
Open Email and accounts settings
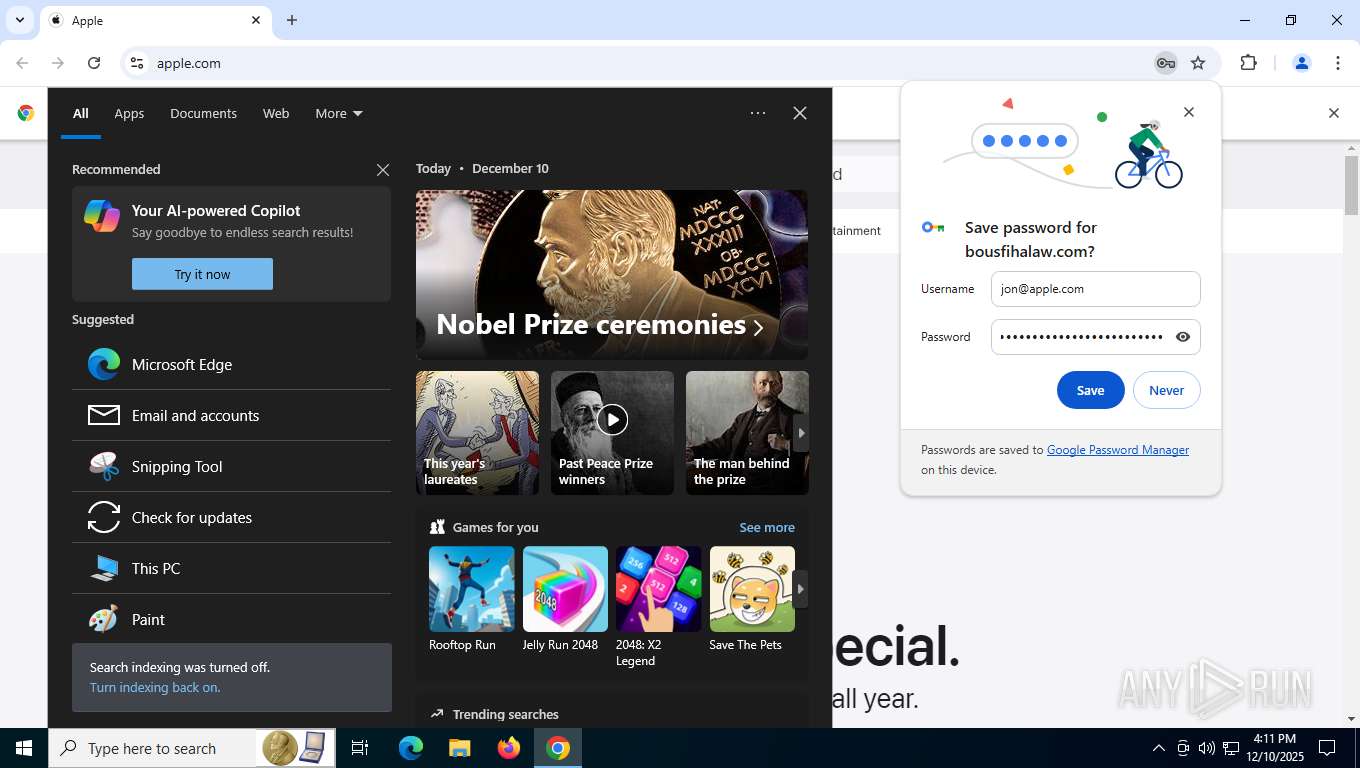pos(231,415)
